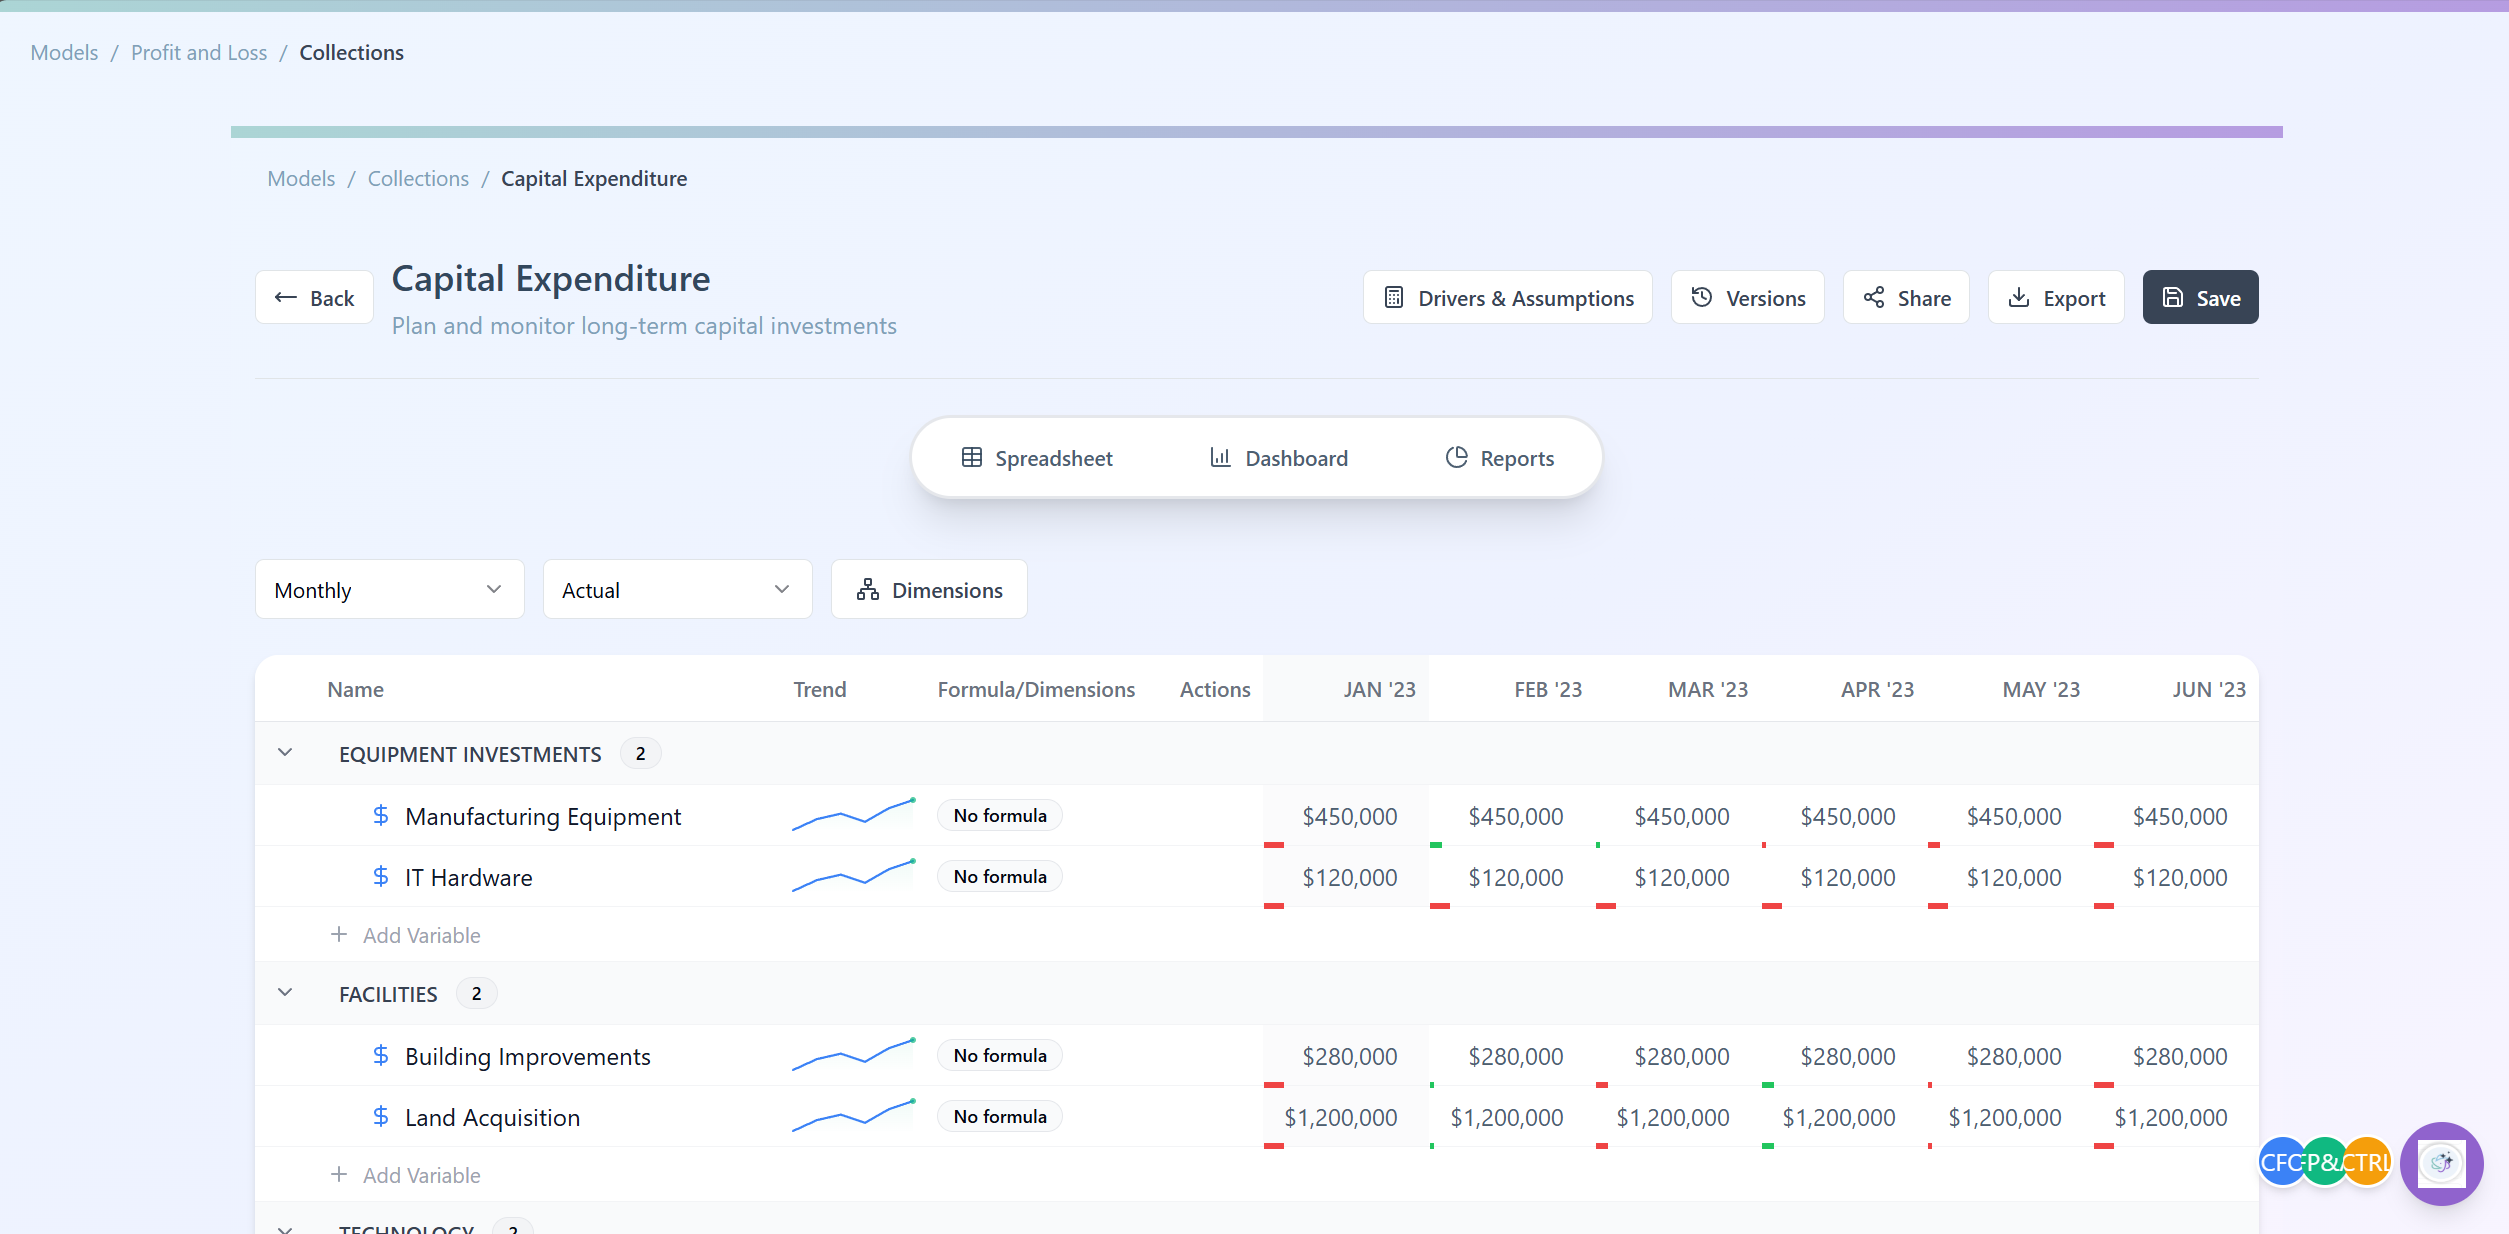View Manufacturing Equipment trend sparkline
This screenshot has height=1234, width=2509.
coord(854,815)
